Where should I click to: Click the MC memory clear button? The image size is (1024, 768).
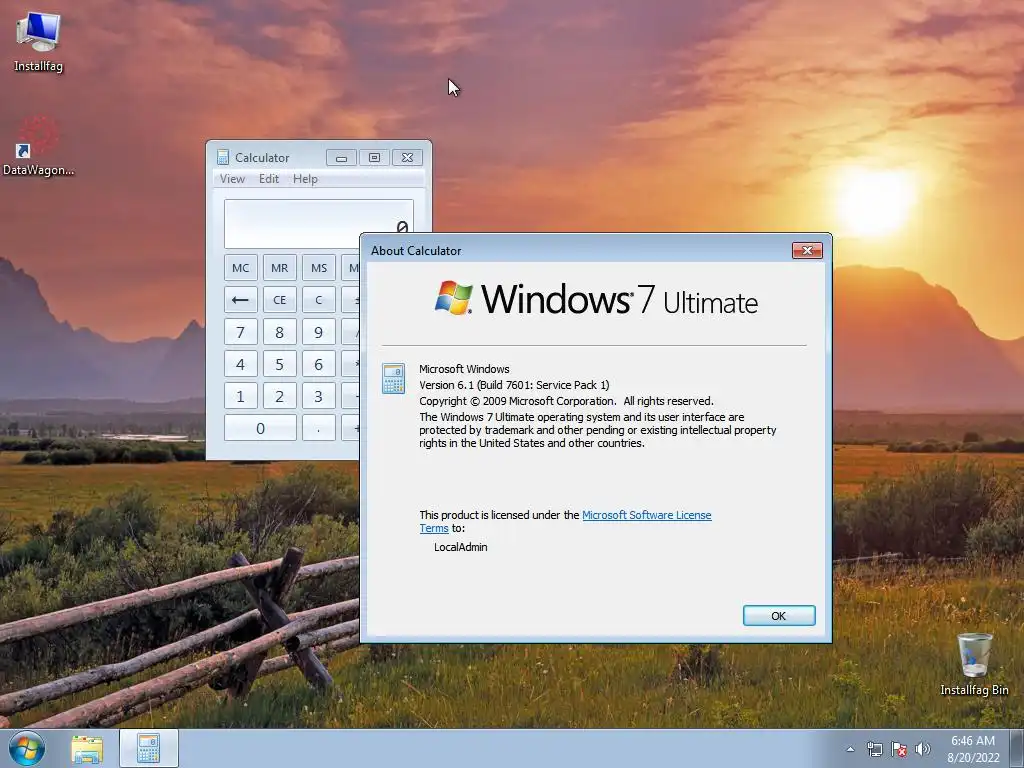[x=240, y=268]
